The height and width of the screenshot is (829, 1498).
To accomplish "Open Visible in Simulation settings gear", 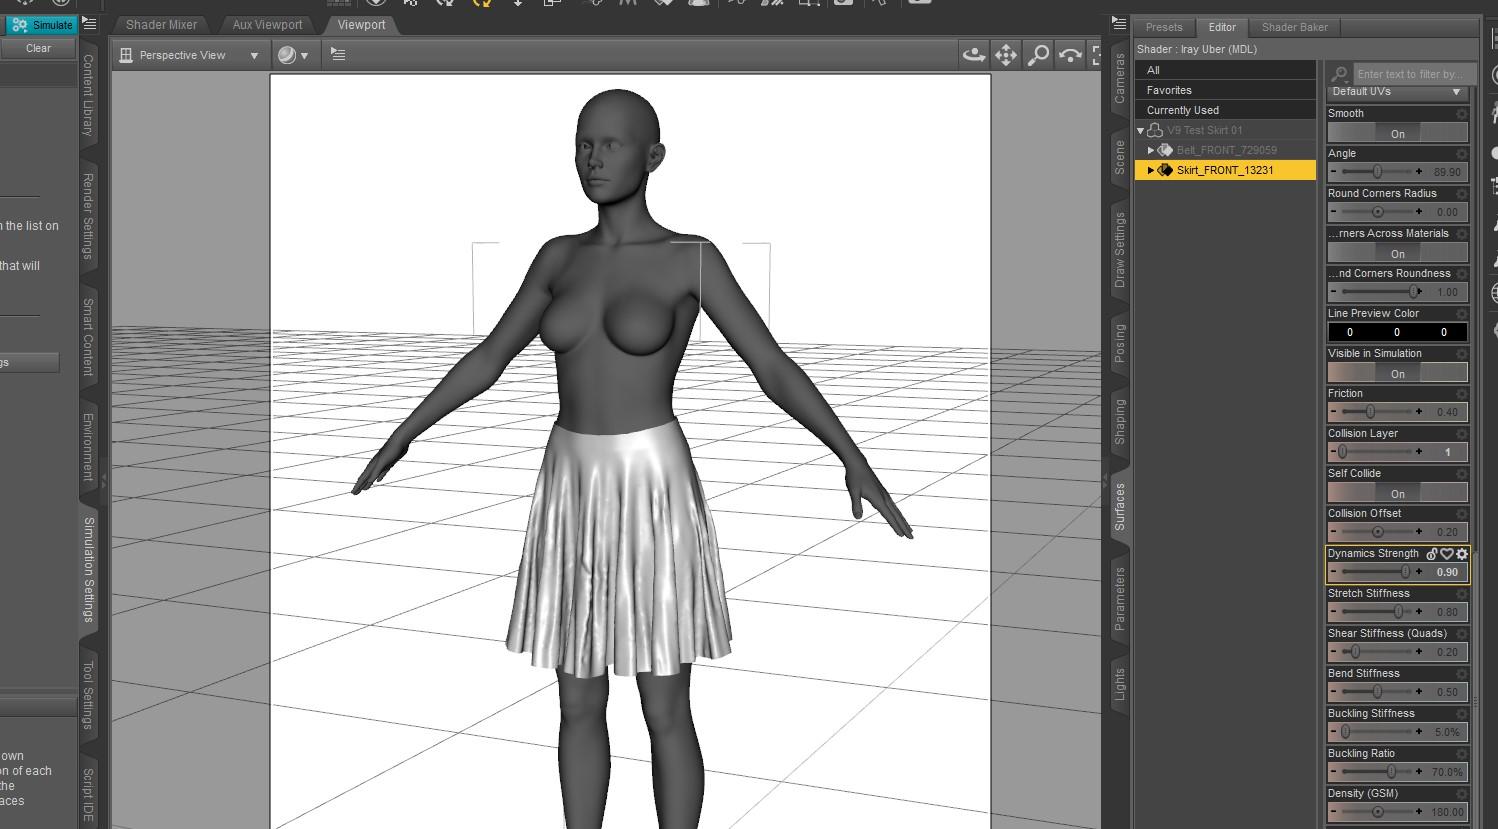I will tap(1462, 354).
